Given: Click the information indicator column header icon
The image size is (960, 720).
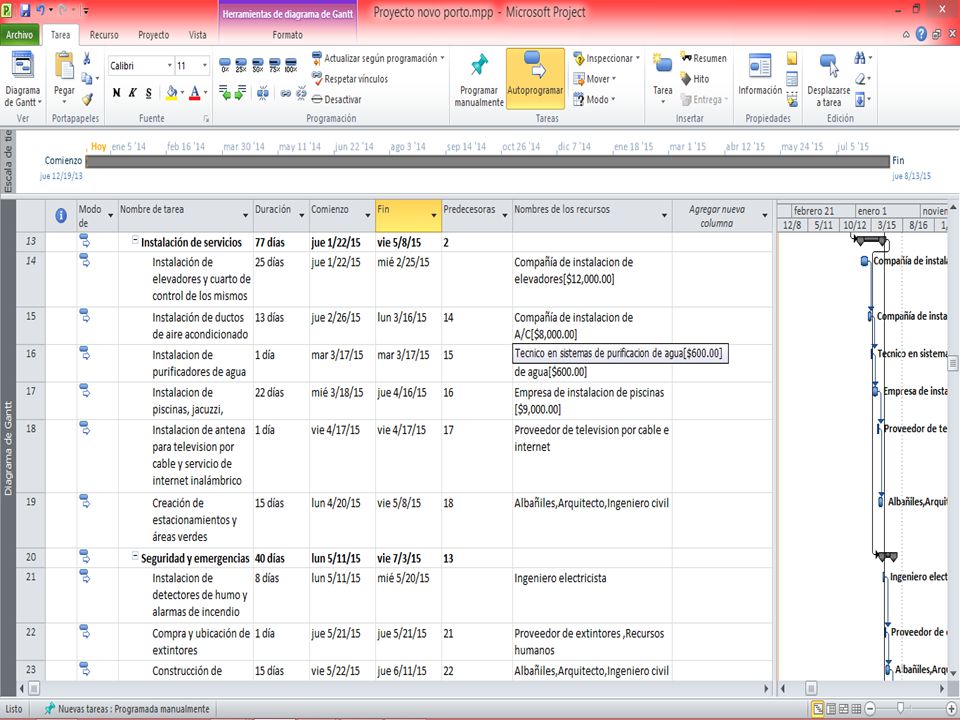Looking at the screenshot, I should coord(61,216).
